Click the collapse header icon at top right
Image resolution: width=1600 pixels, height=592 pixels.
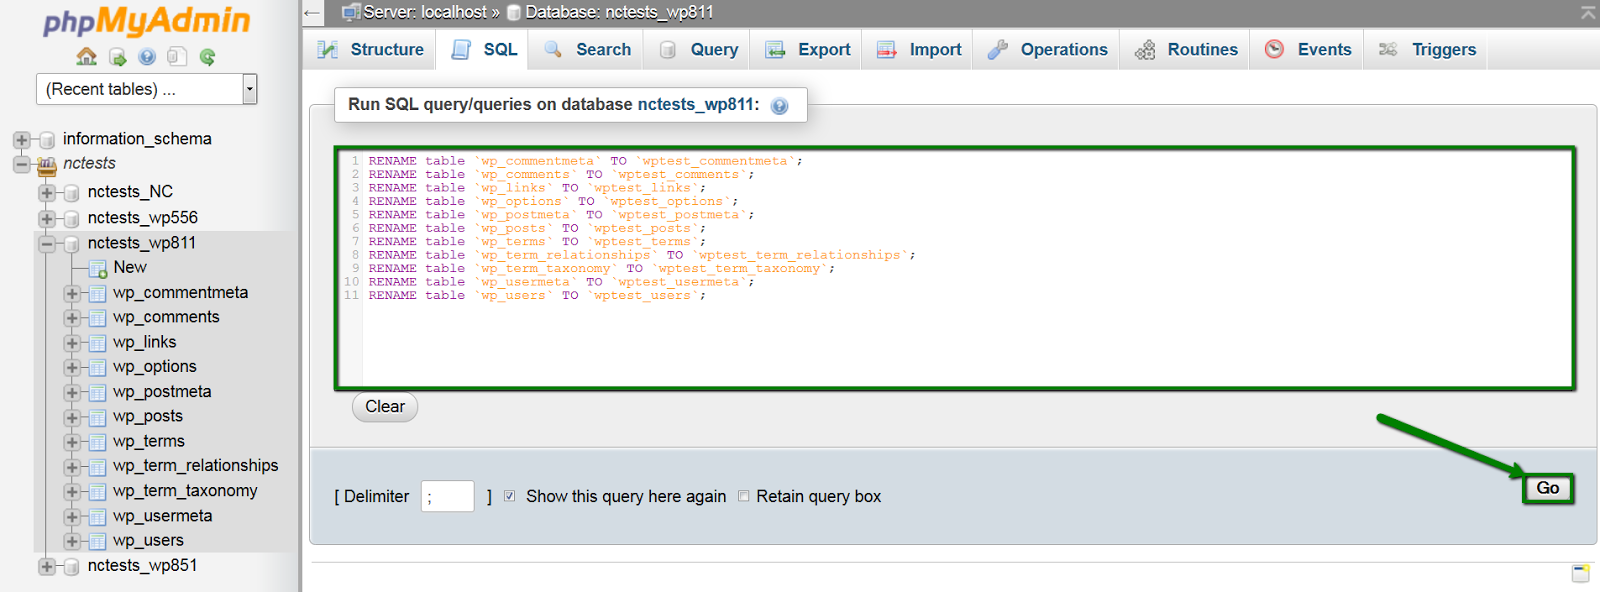click(1588, 12)
